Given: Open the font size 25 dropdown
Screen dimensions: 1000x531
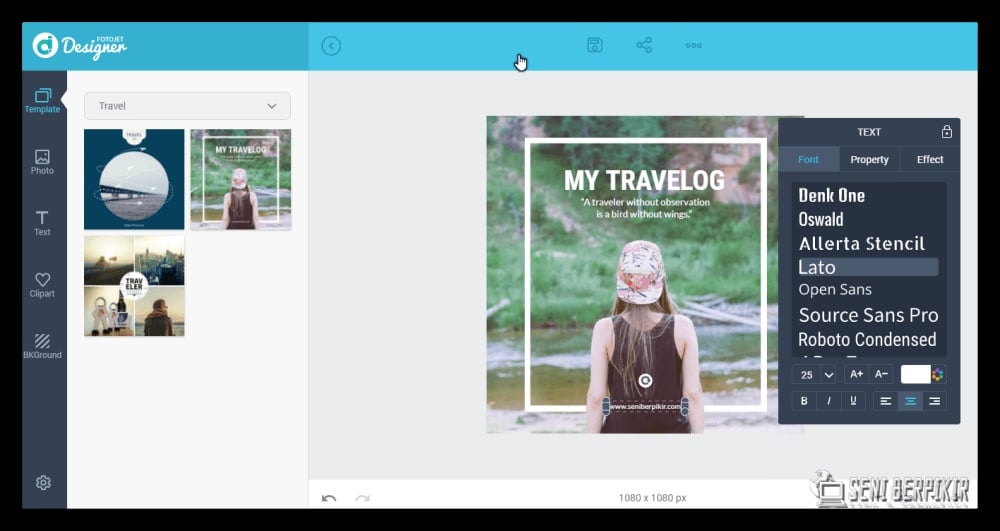Looking at the screenshot, I should click(814, 375).
